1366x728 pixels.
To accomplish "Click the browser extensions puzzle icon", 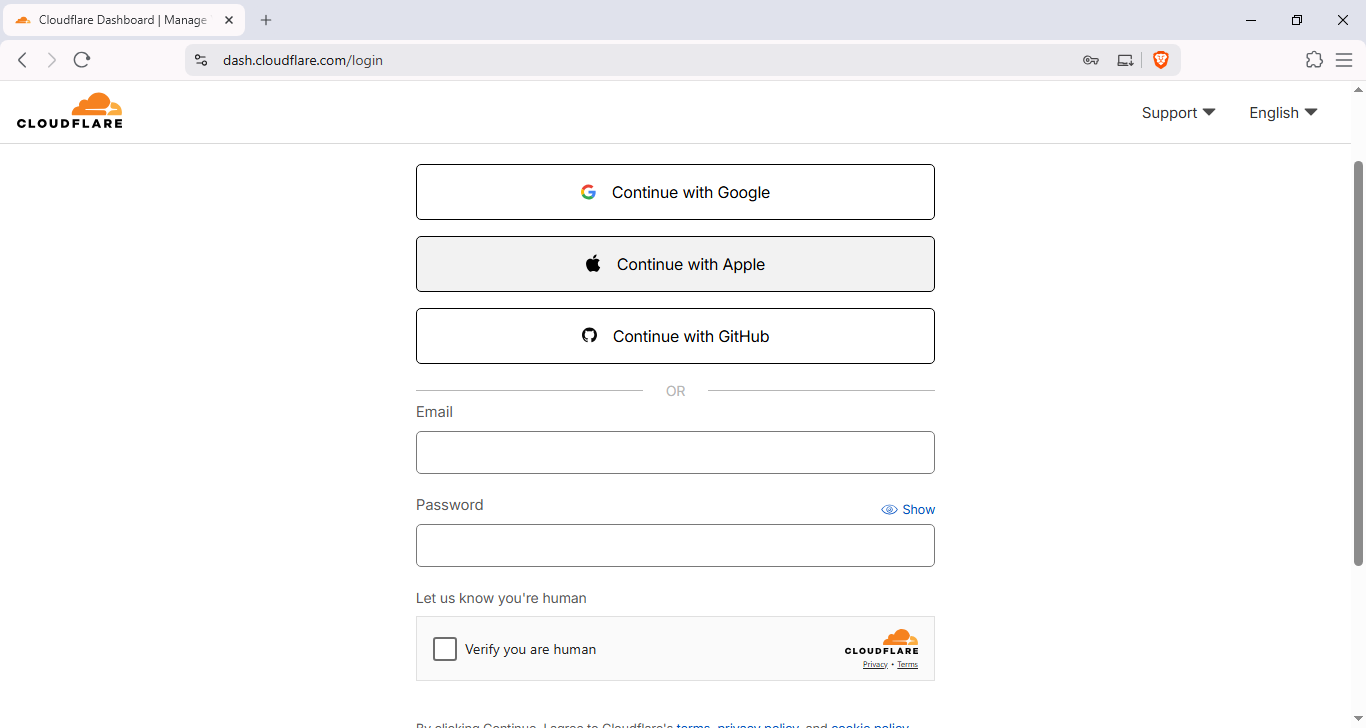I will pyautogui.click(x=1314, y=60).
